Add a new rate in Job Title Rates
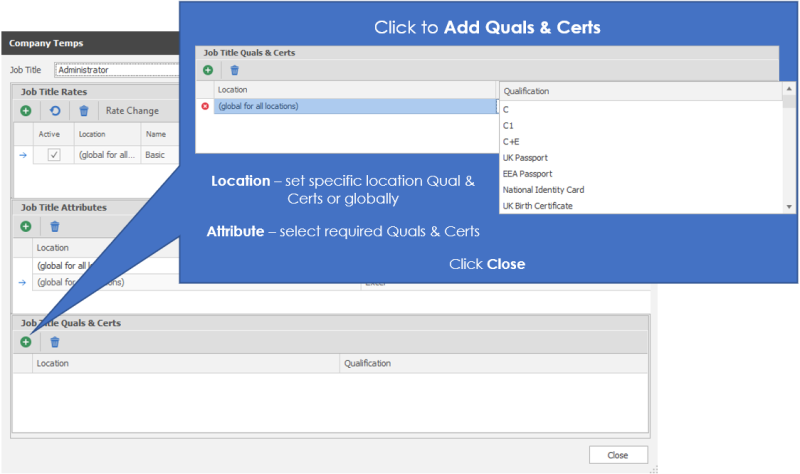 tap(25, 111)
